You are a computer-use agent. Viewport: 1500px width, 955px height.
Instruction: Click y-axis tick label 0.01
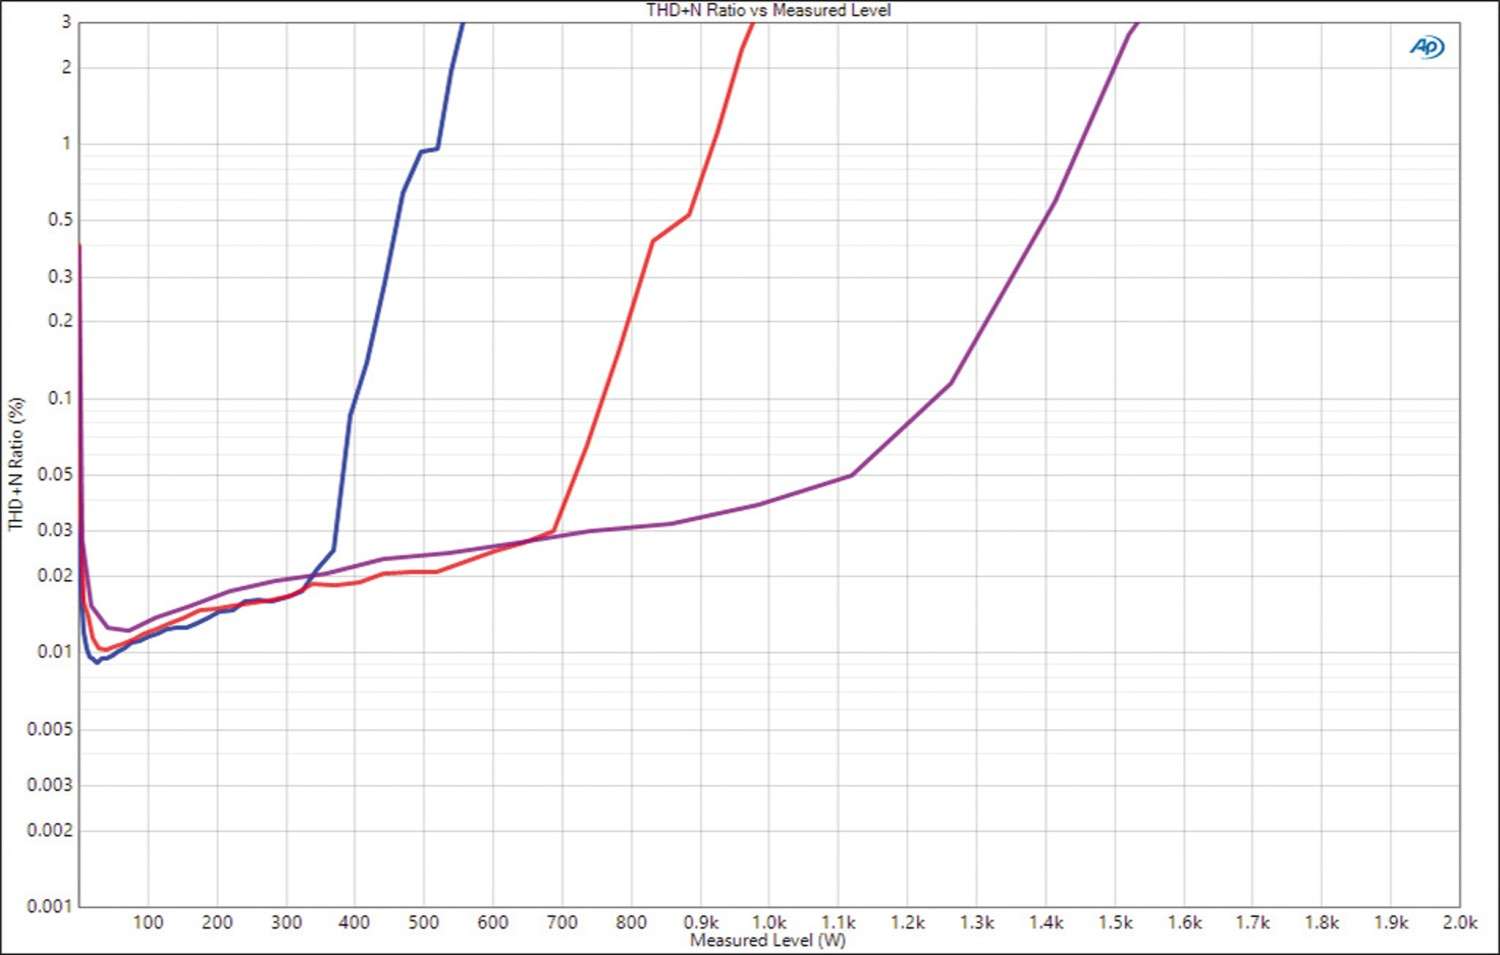(x=55, y=651)
